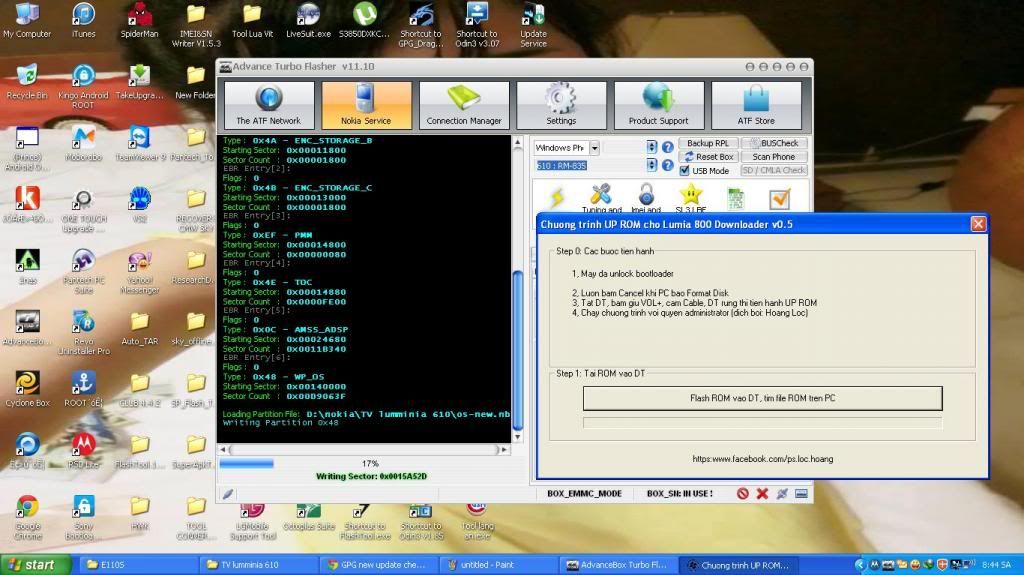1024x575 pixels.
Task: Select the Shortcut to Odin3 v3.07 icon
Action: click(477, 25)
